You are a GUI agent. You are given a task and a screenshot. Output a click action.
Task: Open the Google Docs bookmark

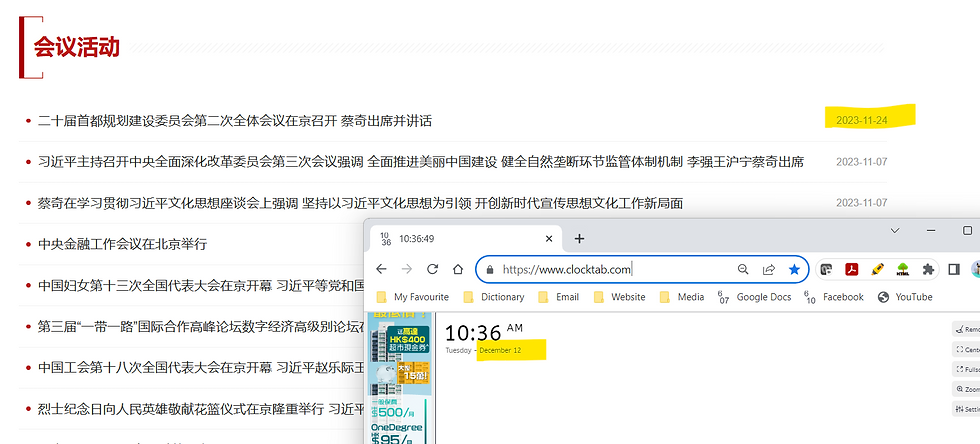(x=754, y=297)
